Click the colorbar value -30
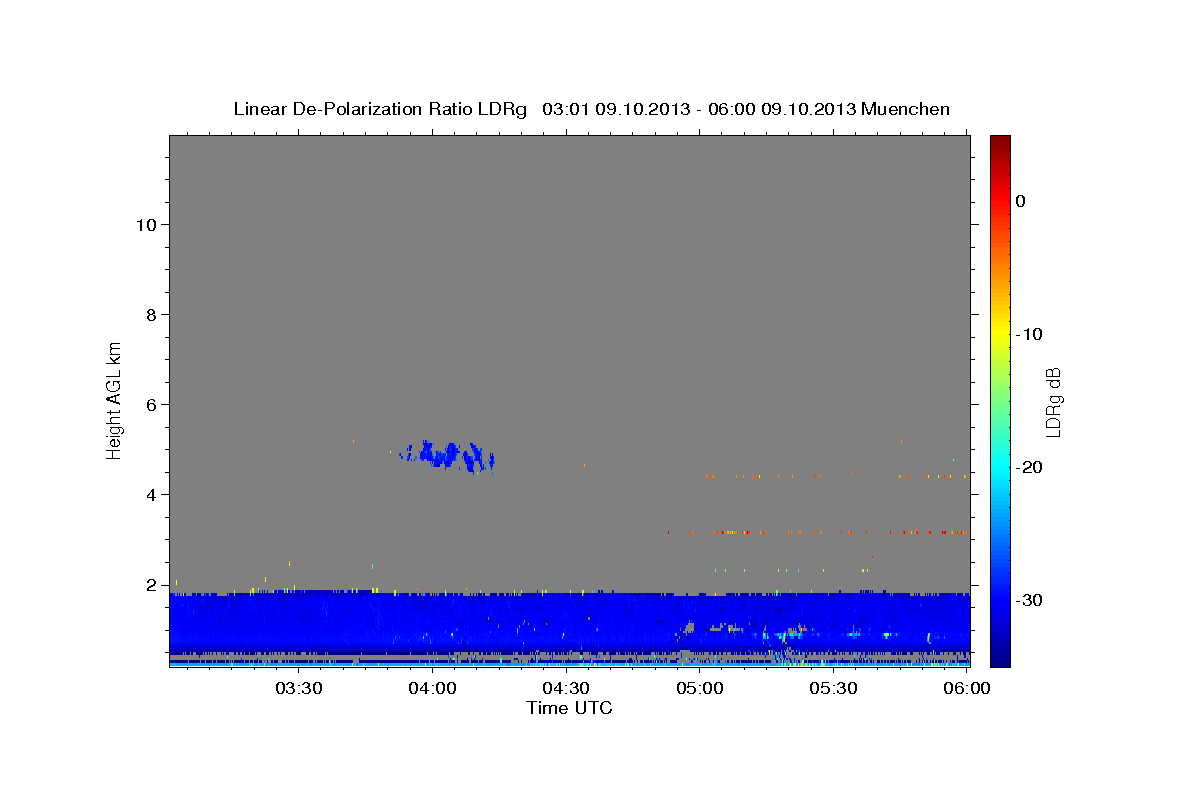Viewport: 1200px width, 800px height. [x=1029, y=600]
